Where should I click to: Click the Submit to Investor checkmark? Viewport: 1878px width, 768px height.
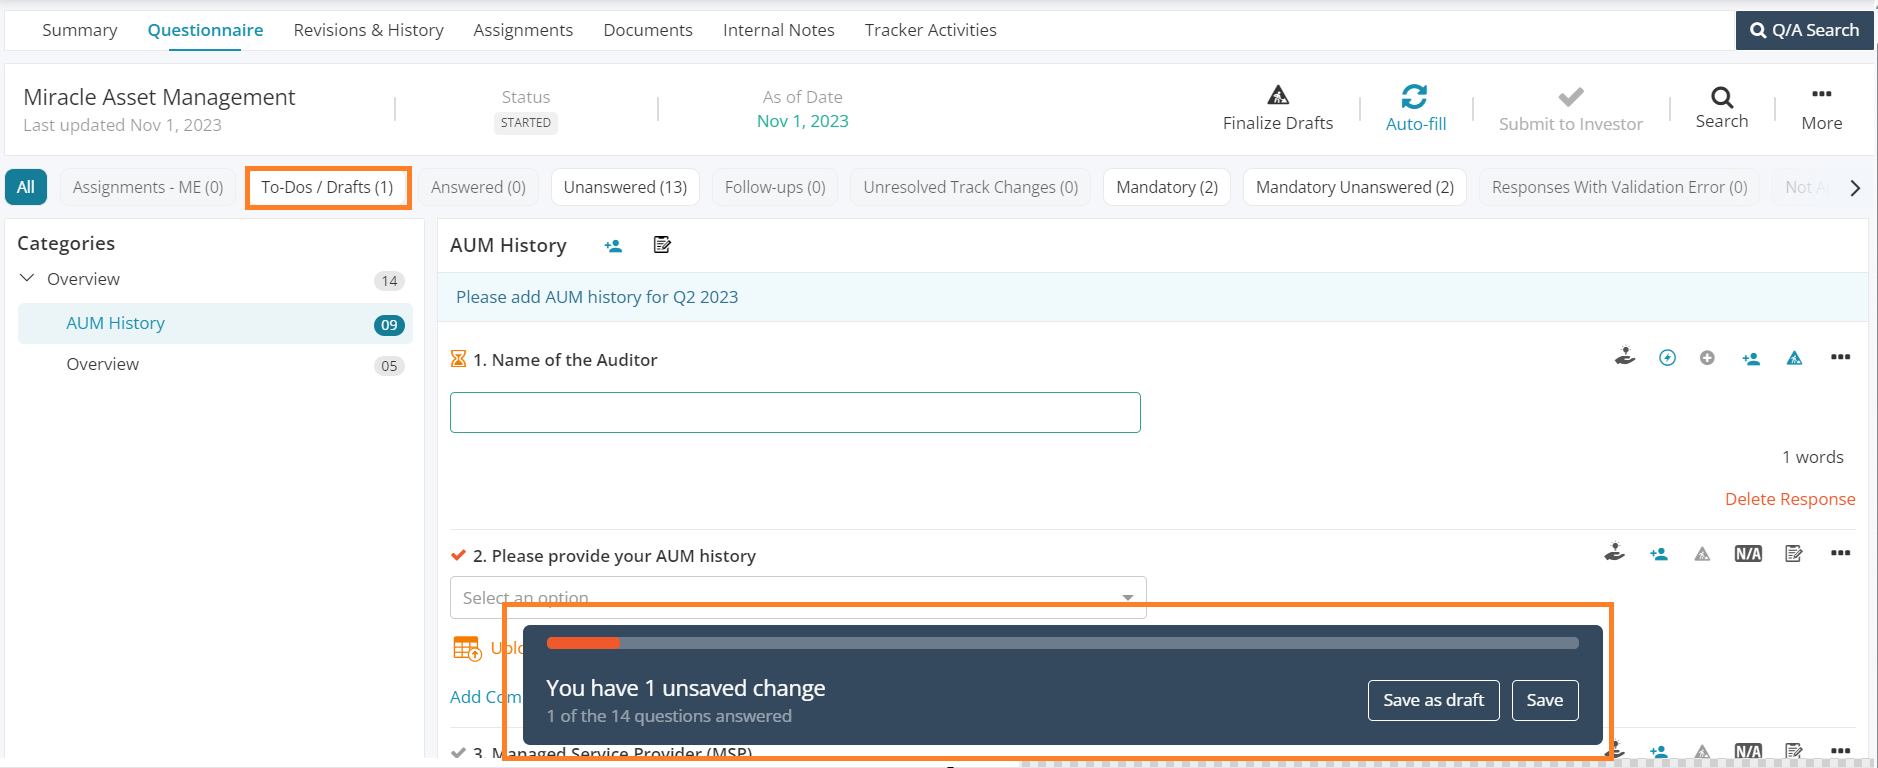(x=1570, y=97)
